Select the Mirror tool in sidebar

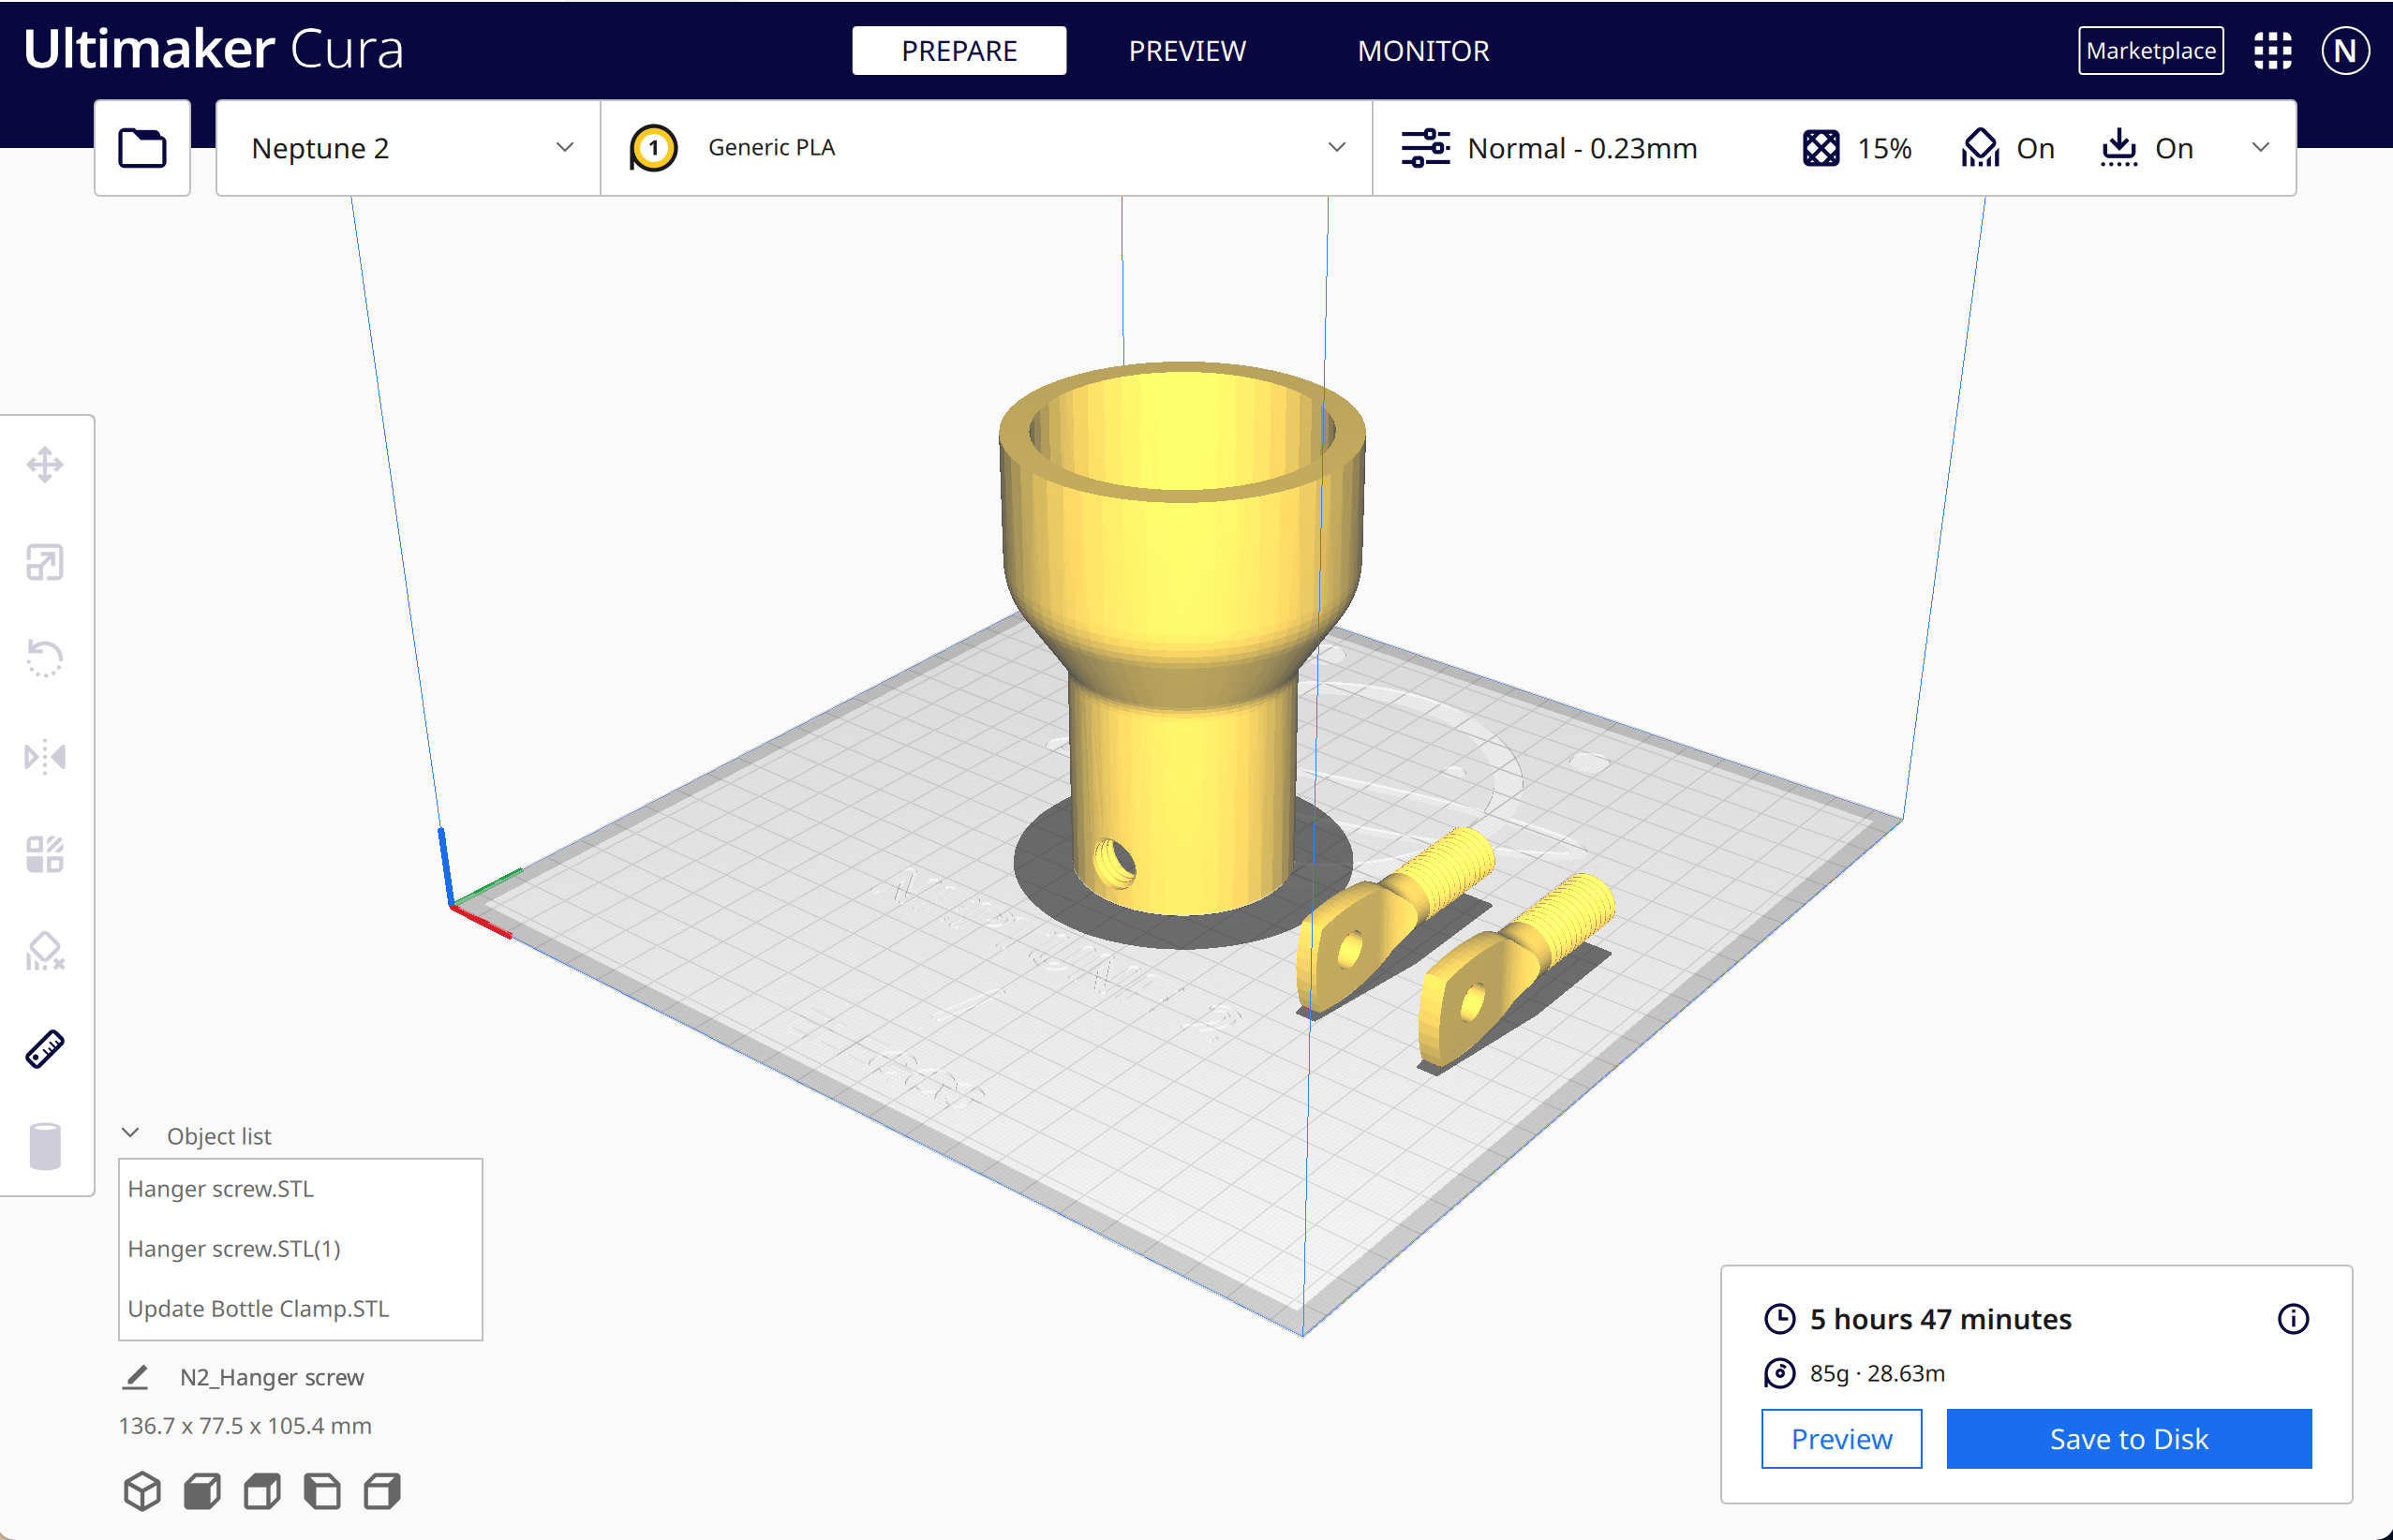(45, 756)
